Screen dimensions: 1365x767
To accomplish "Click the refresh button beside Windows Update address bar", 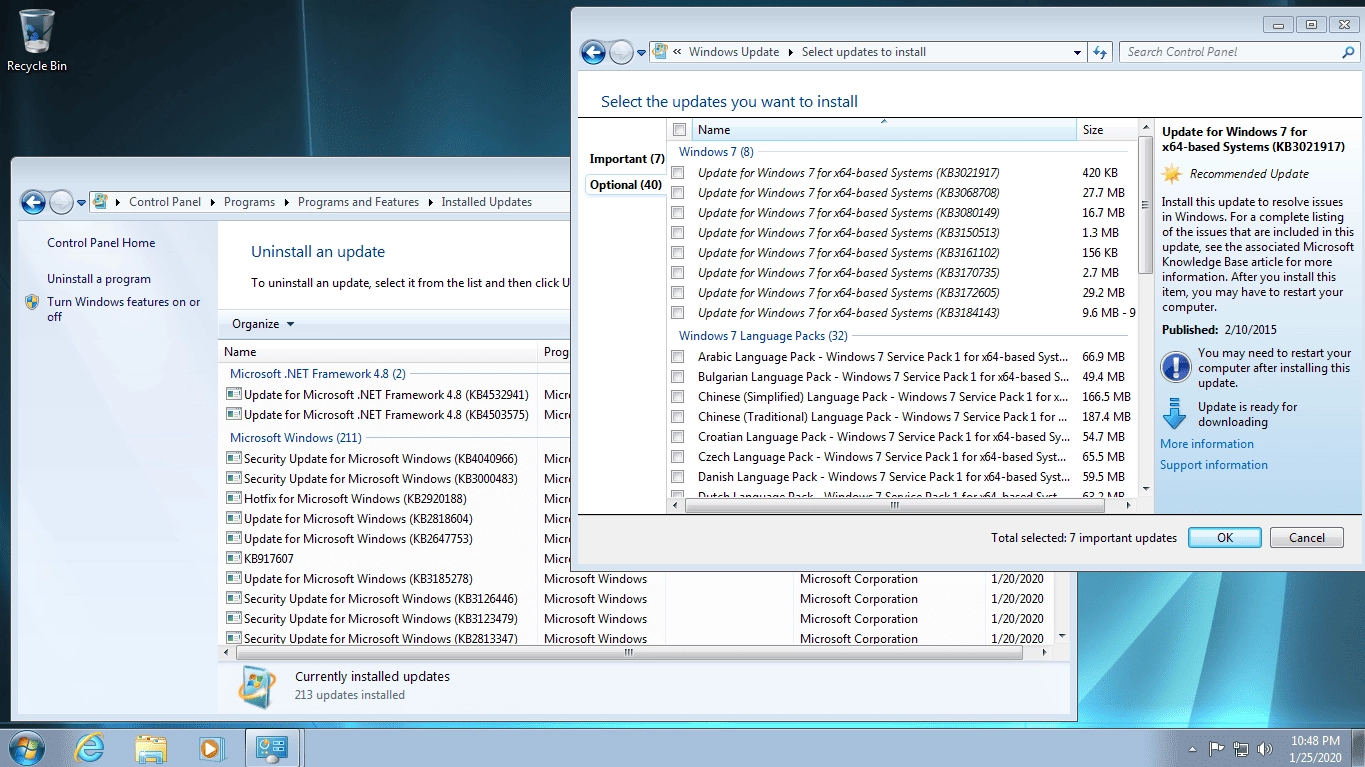I will click(x=1100, y=52).
